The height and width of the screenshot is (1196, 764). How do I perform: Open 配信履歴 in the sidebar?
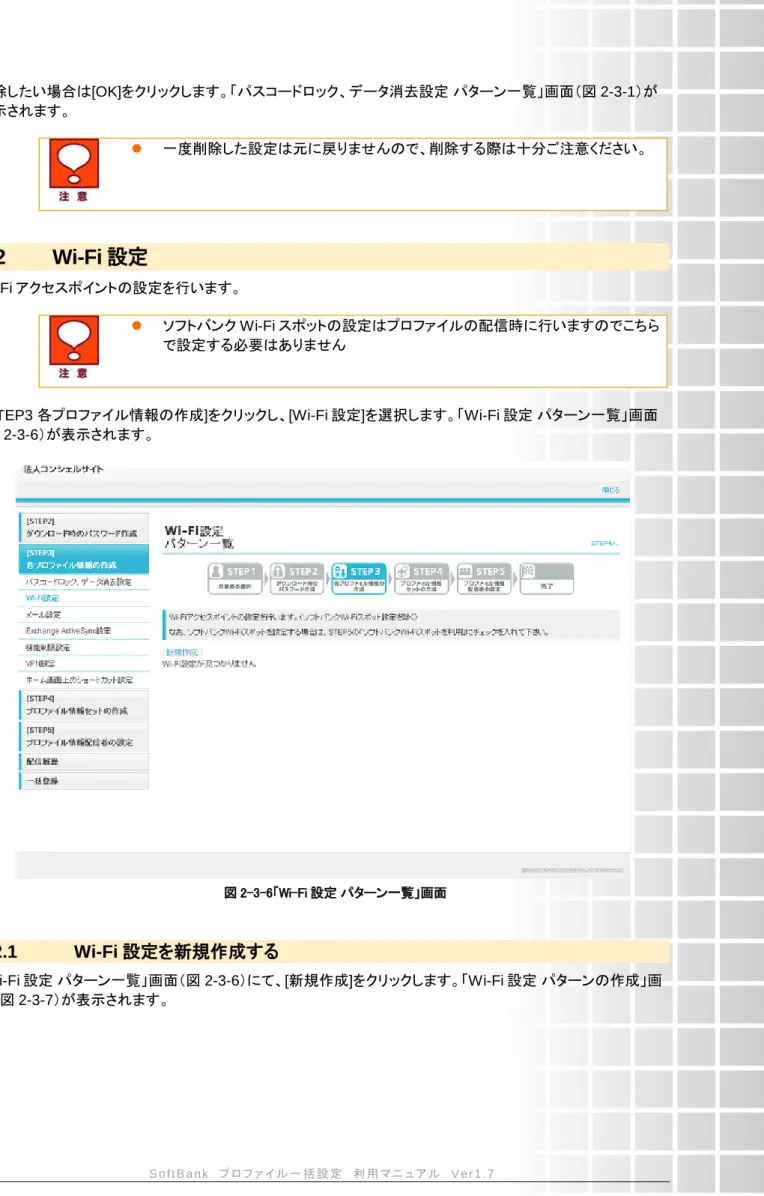pos(84,761)
